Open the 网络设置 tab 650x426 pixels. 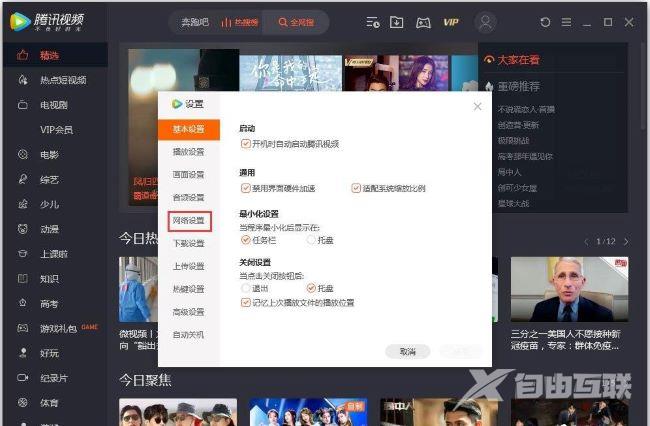pos(189,221)
